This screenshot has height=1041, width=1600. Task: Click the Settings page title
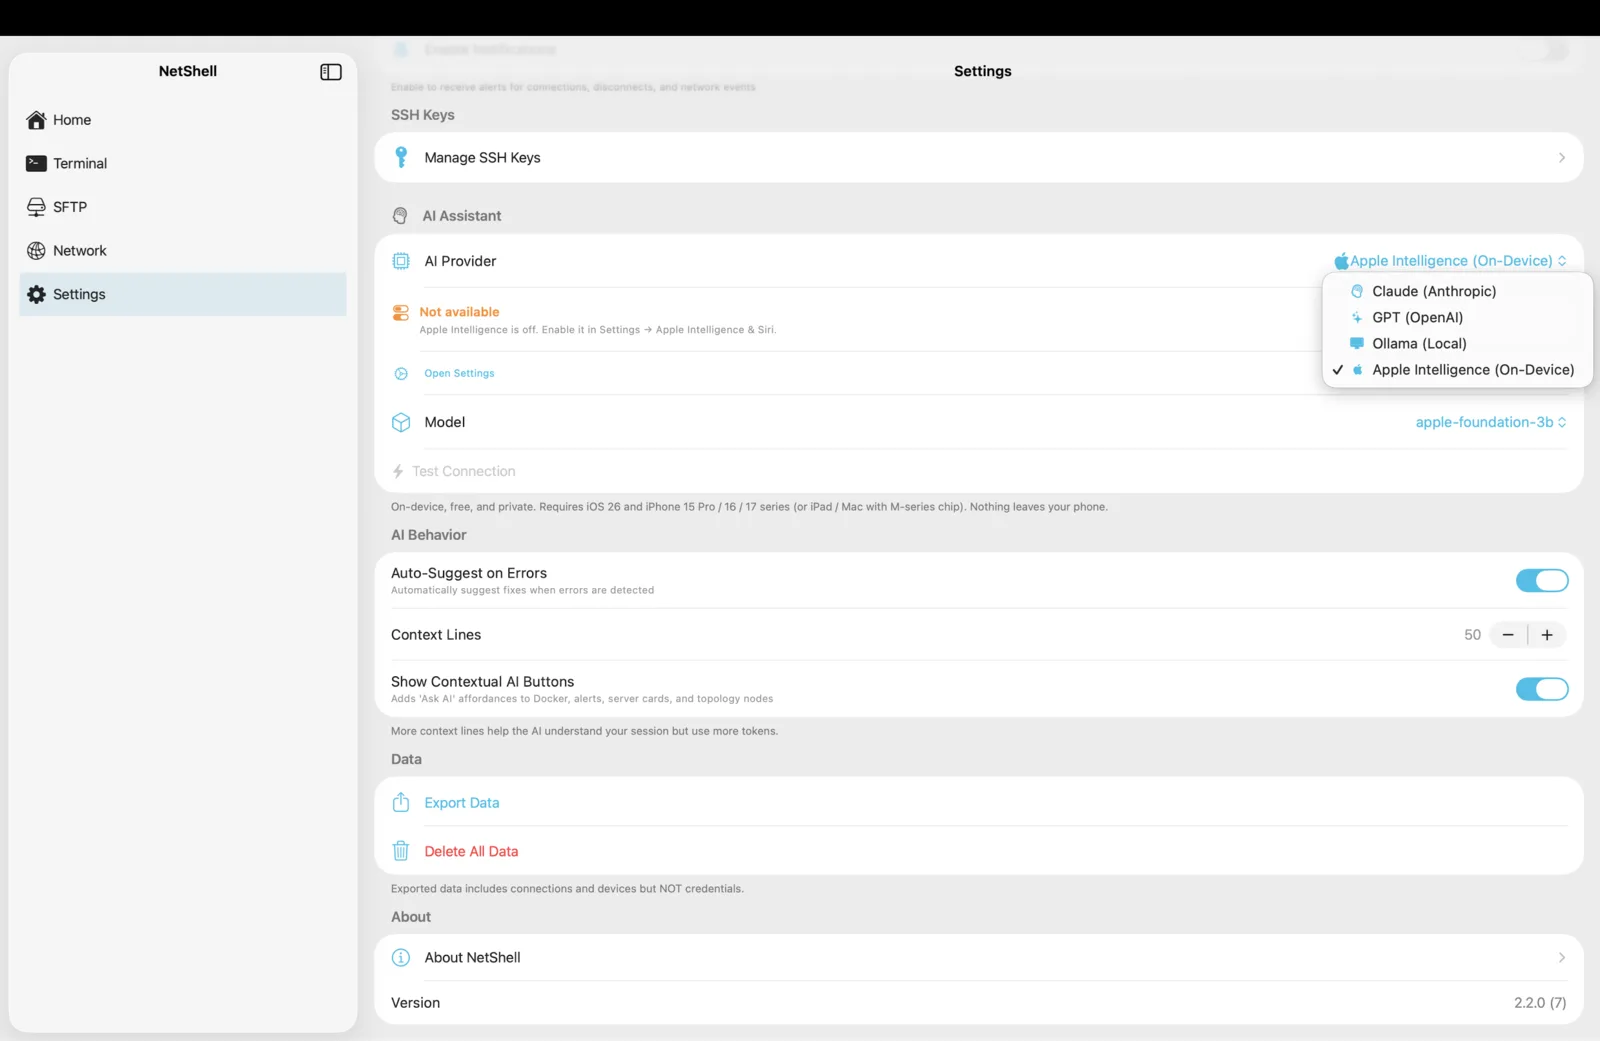pyautogui.click(x=983, y=71)
